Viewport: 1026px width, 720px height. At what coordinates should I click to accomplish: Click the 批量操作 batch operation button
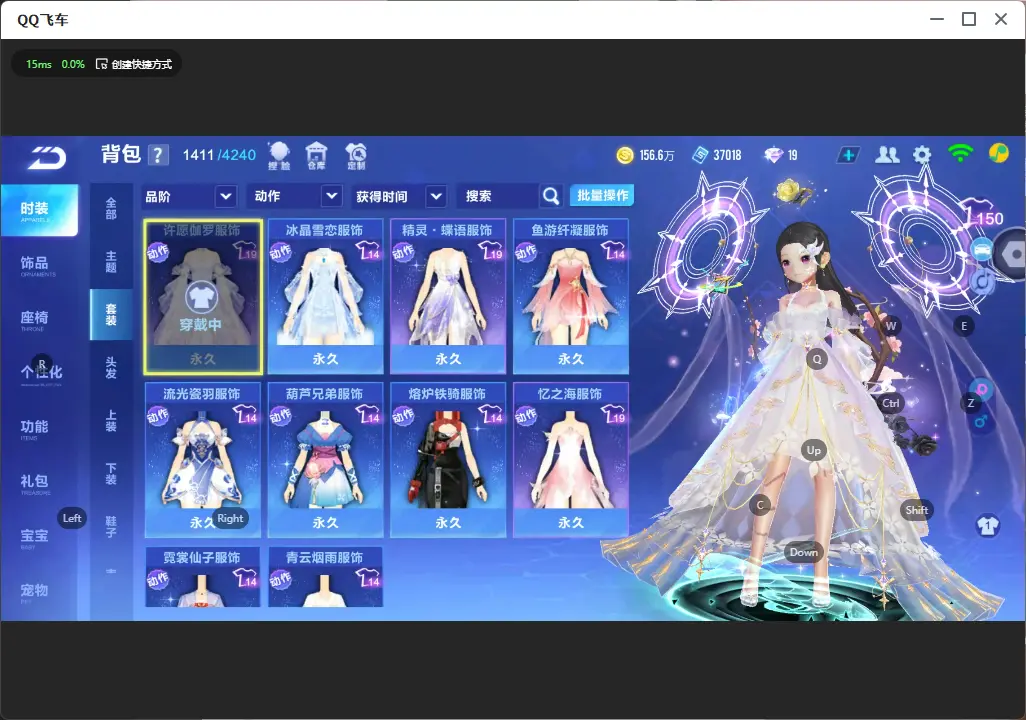tap(602, 196)
